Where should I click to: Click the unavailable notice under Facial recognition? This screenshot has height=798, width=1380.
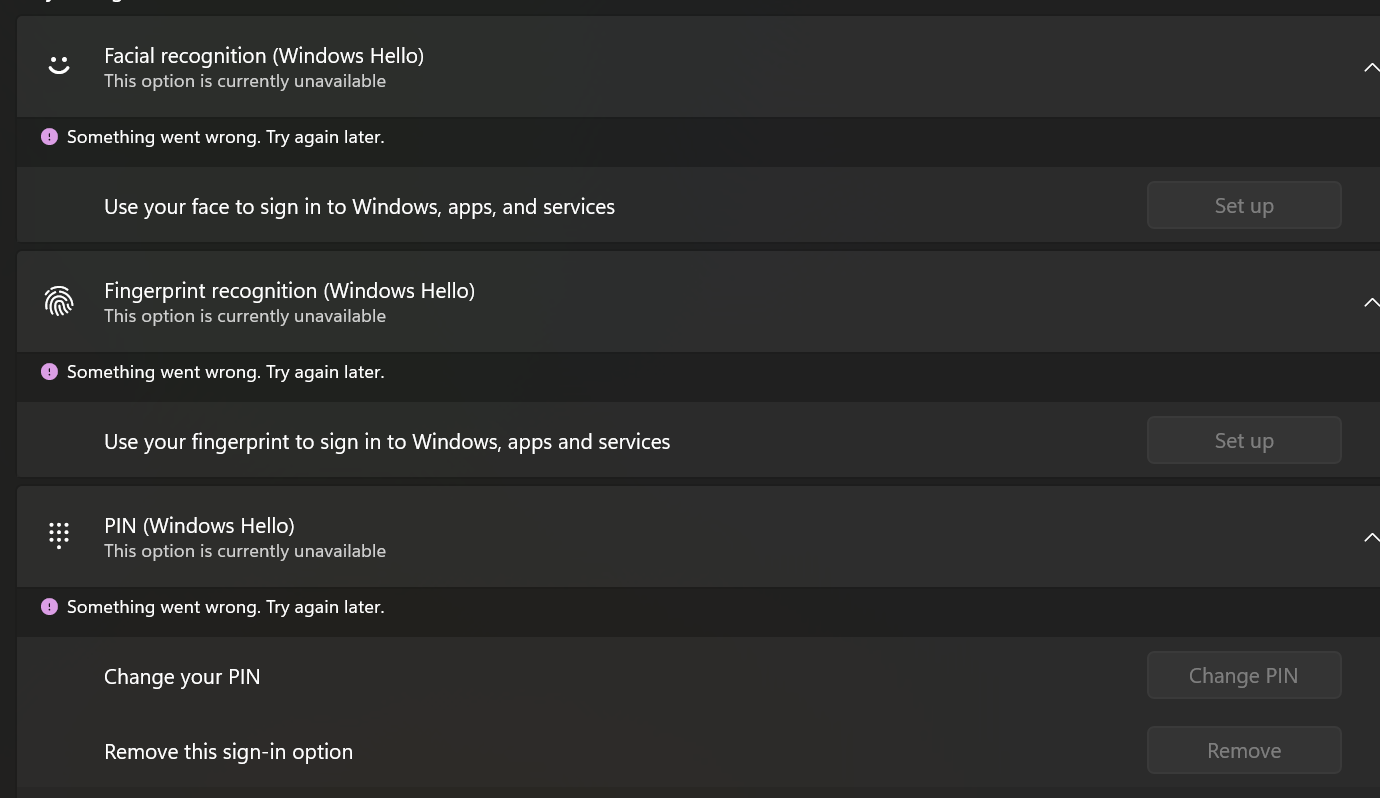[x=245, y=81]
